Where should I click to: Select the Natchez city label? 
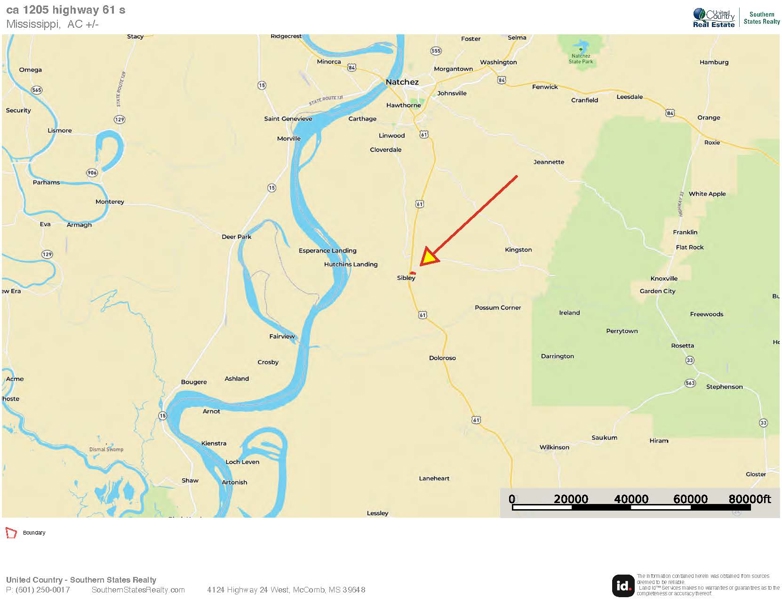(402, 82)
